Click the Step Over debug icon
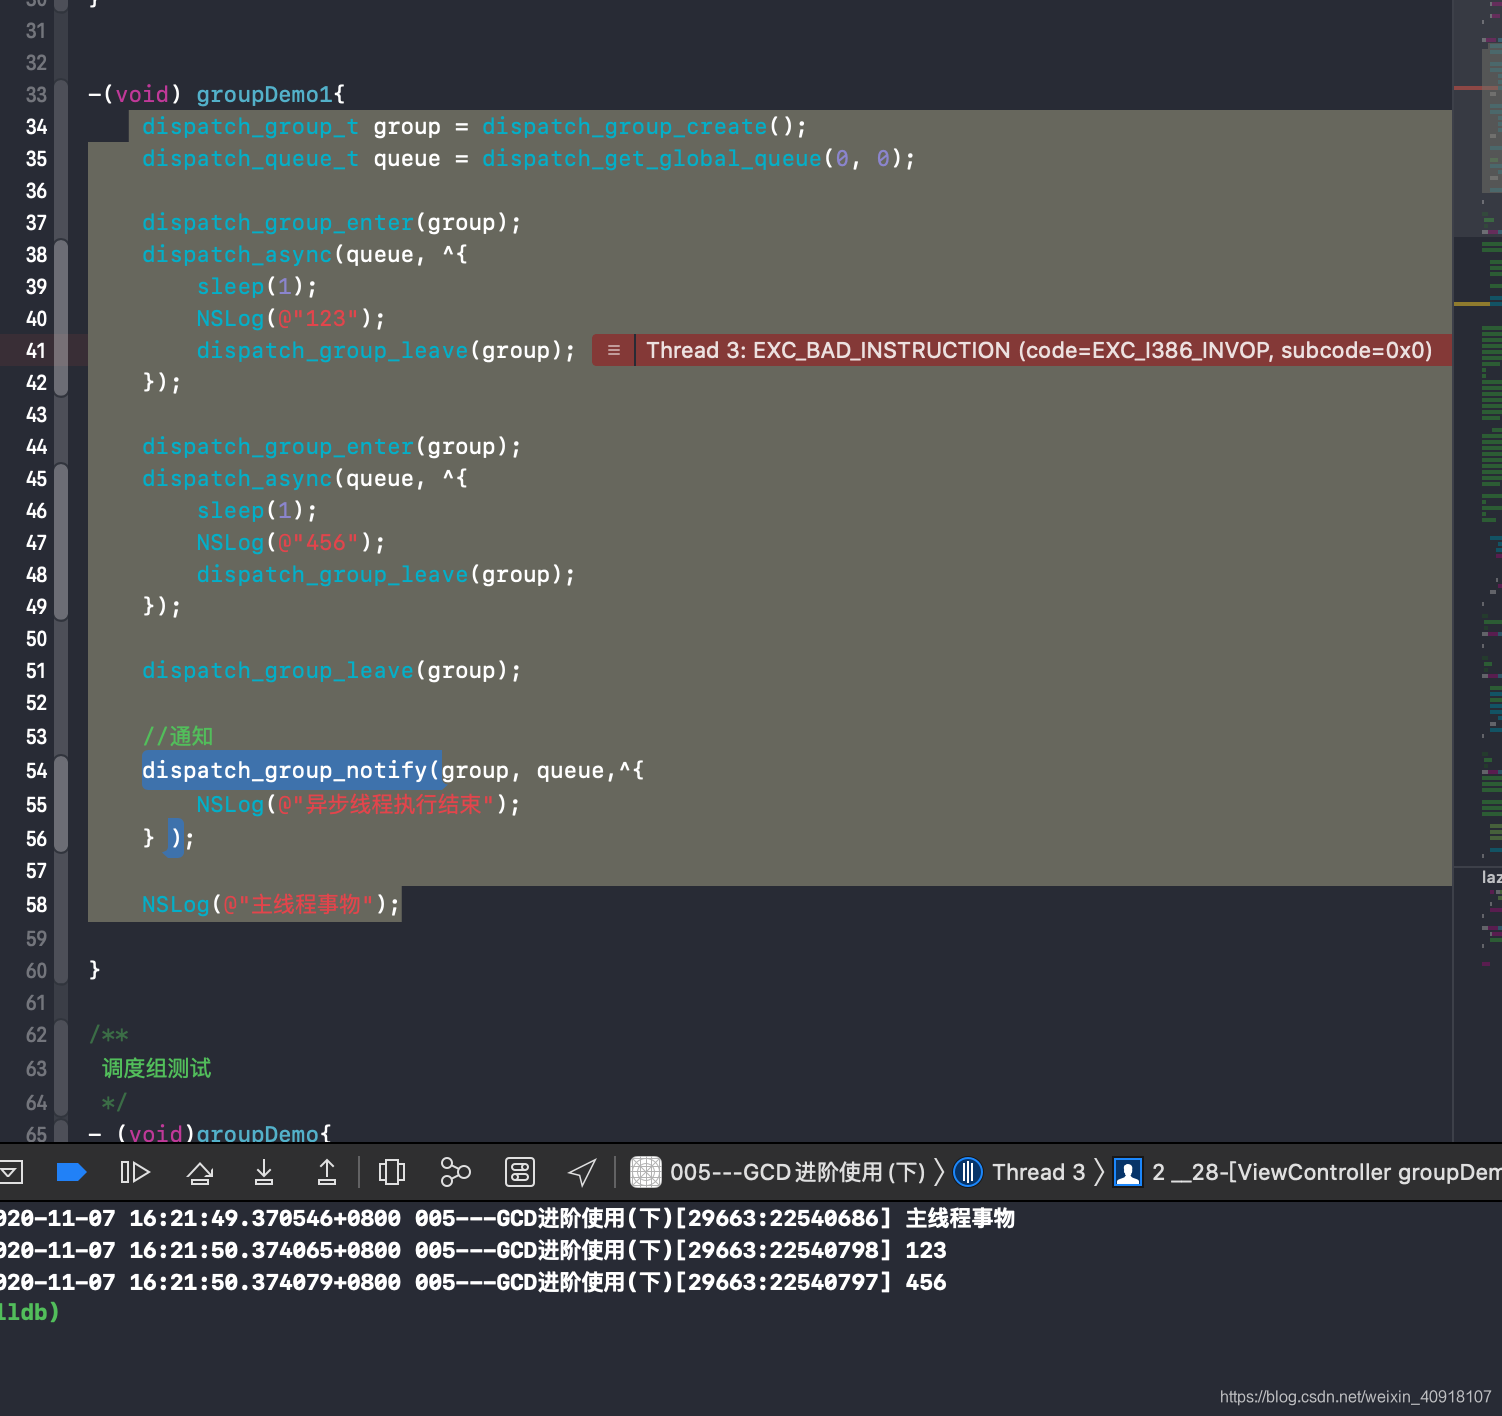The image size is (1502, 1416). coord(200,1172)
